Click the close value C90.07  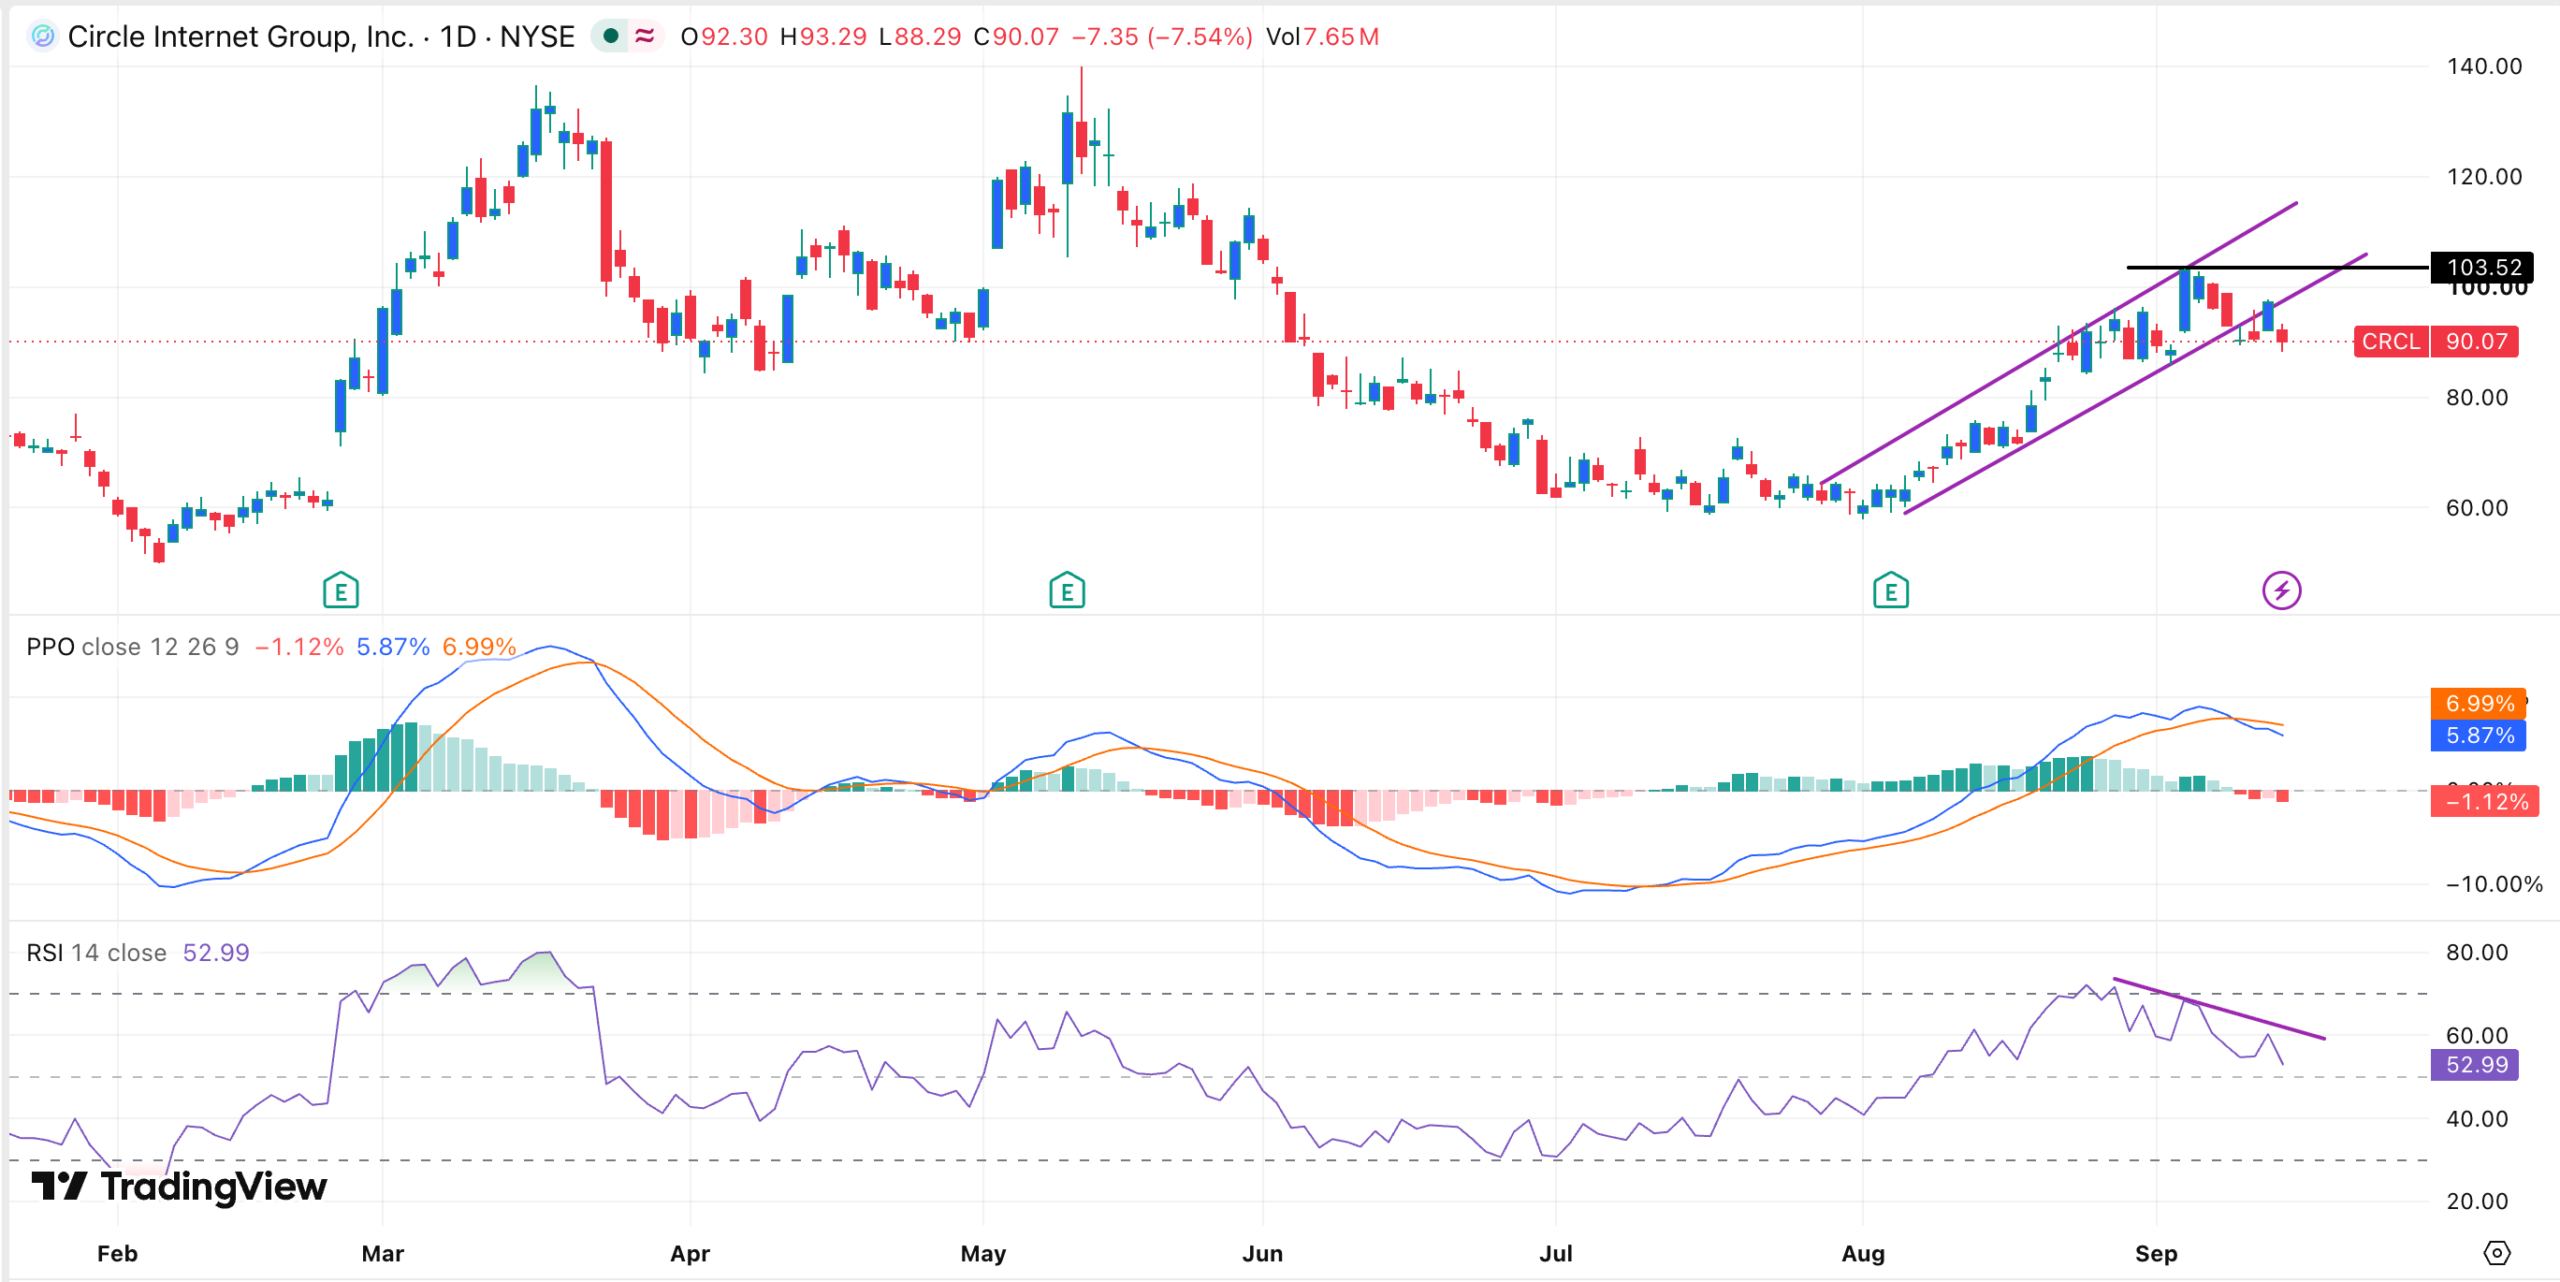[1016, 37]
